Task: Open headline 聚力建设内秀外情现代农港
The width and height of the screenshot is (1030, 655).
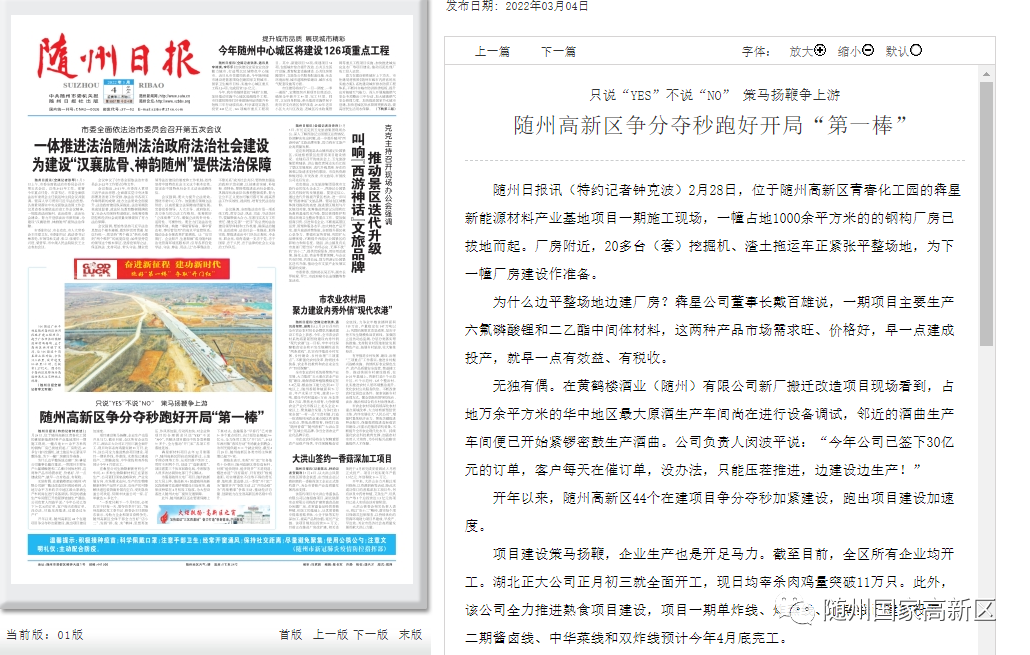Action: point(342,310)
